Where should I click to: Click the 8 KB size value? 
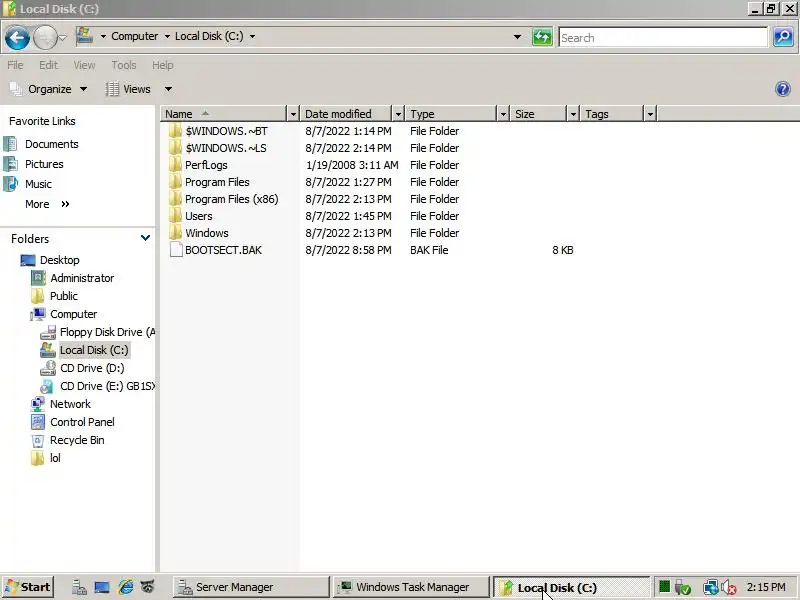(563, 250)
